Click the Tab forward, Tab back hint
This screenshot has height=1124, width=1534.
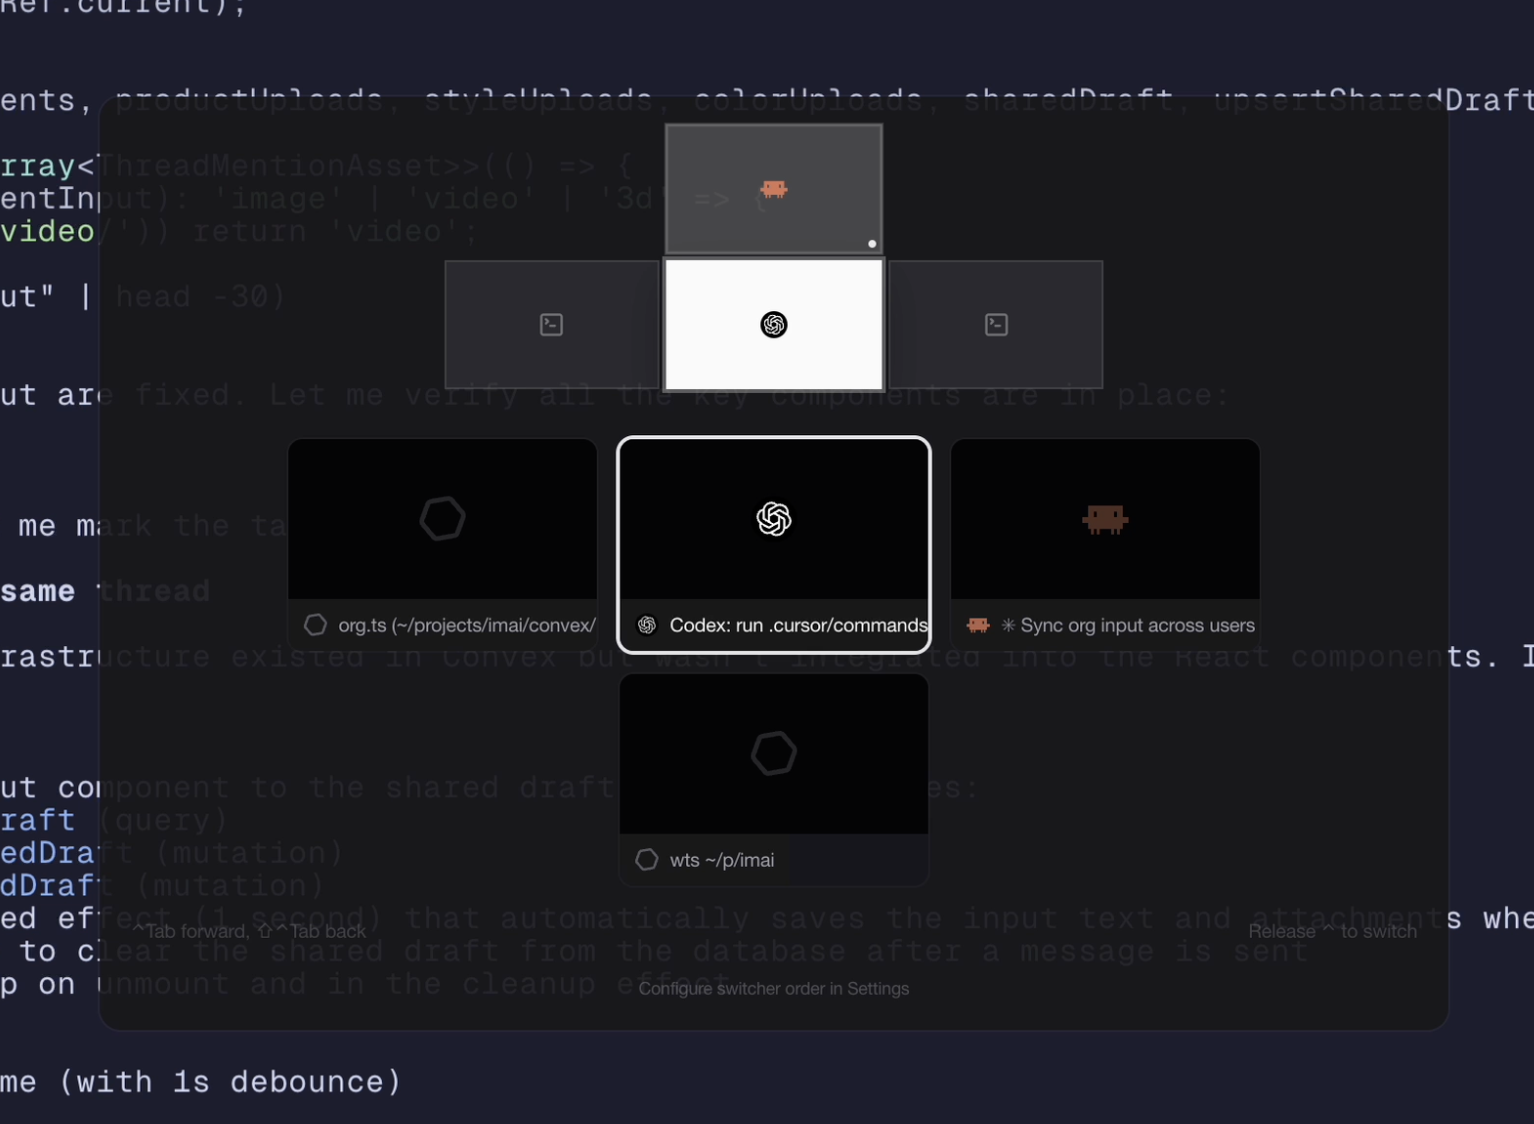(x=249, y=931)
